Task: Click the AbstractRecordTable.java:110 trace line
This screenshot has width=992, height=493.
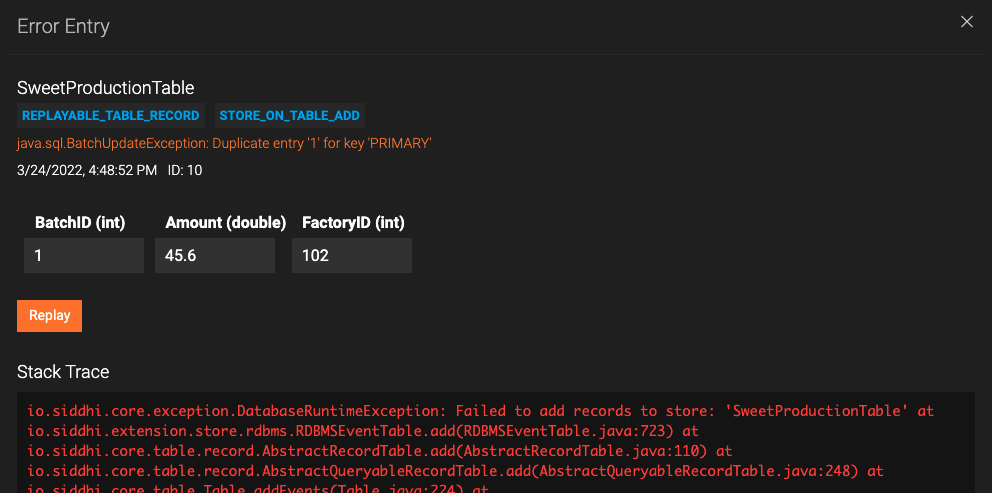Action: 380,451
